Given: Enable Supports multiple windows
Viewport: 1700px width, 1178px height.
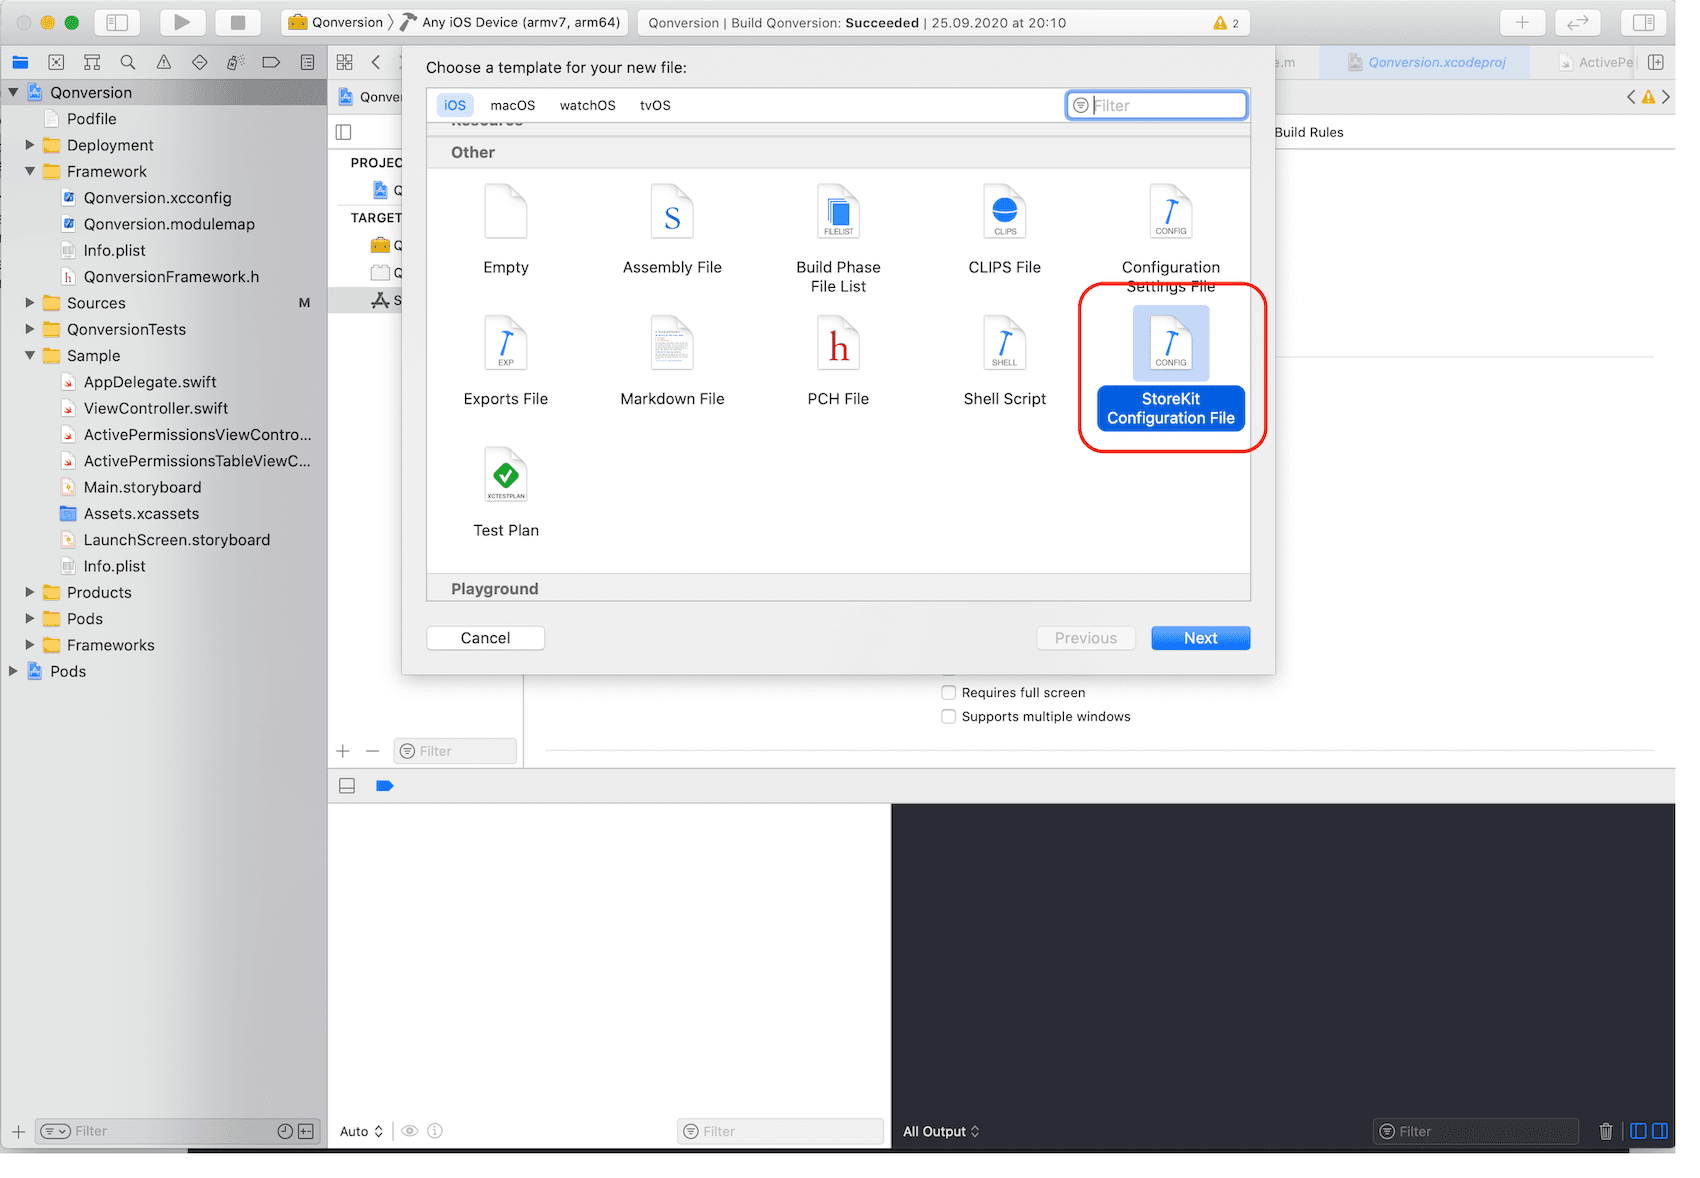Looking at the screenshot, I should click(x=948, y=716).
